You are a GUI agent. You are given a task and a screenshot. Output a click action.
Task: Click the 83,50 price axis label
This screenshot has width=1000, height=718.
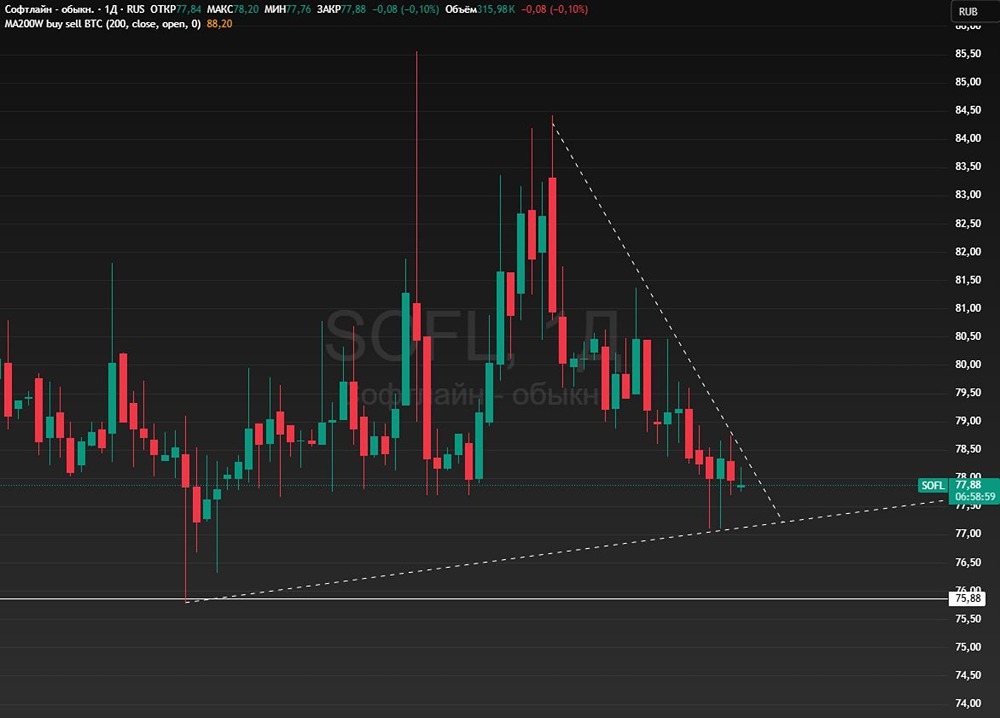968,166
